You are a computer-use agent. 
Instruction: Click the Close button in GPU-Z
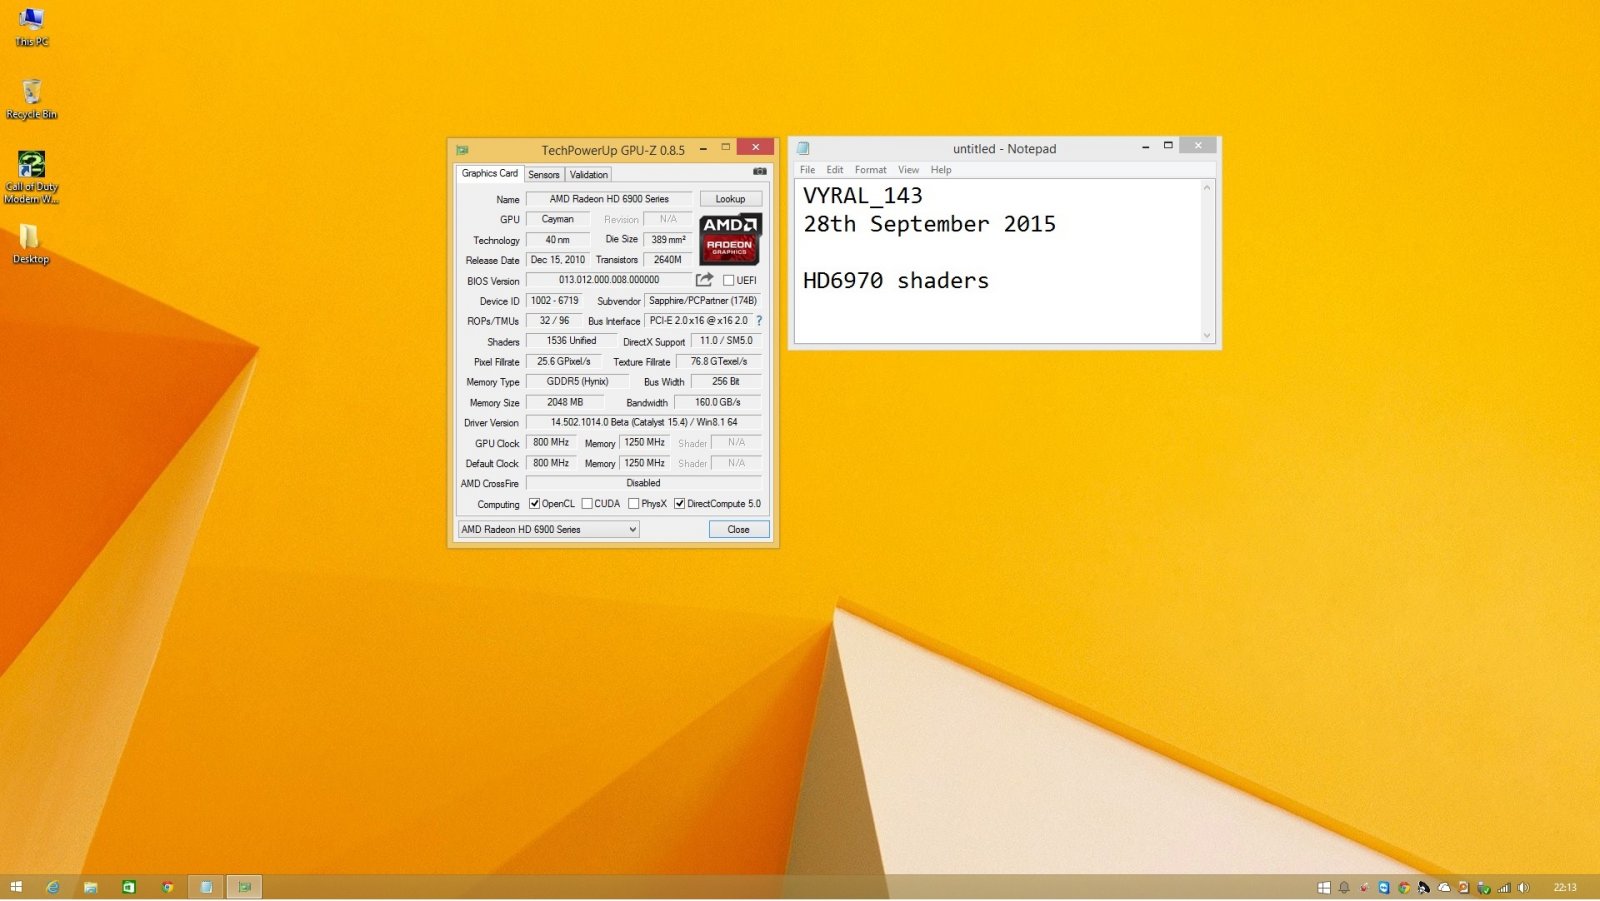click(739, 529)
